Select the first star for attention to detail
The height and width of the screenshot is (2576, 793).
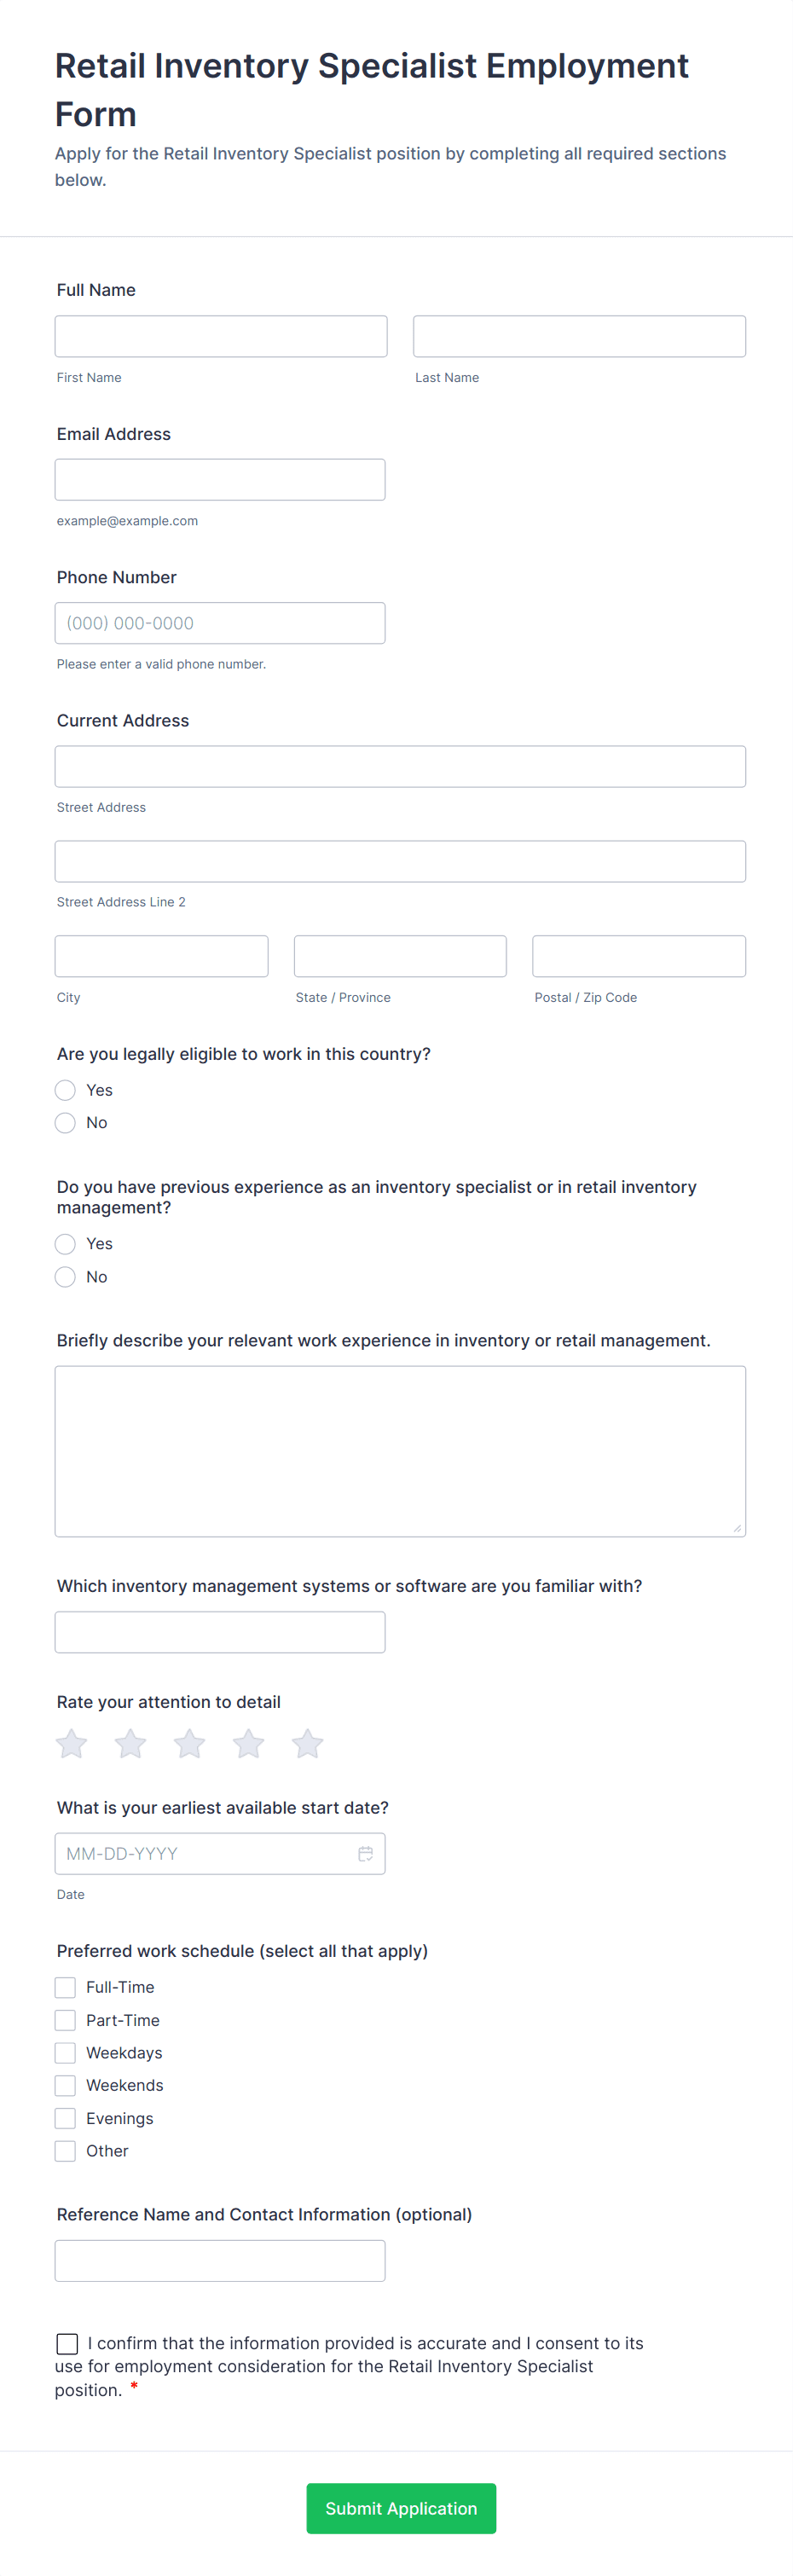(x=70, y=1743)
